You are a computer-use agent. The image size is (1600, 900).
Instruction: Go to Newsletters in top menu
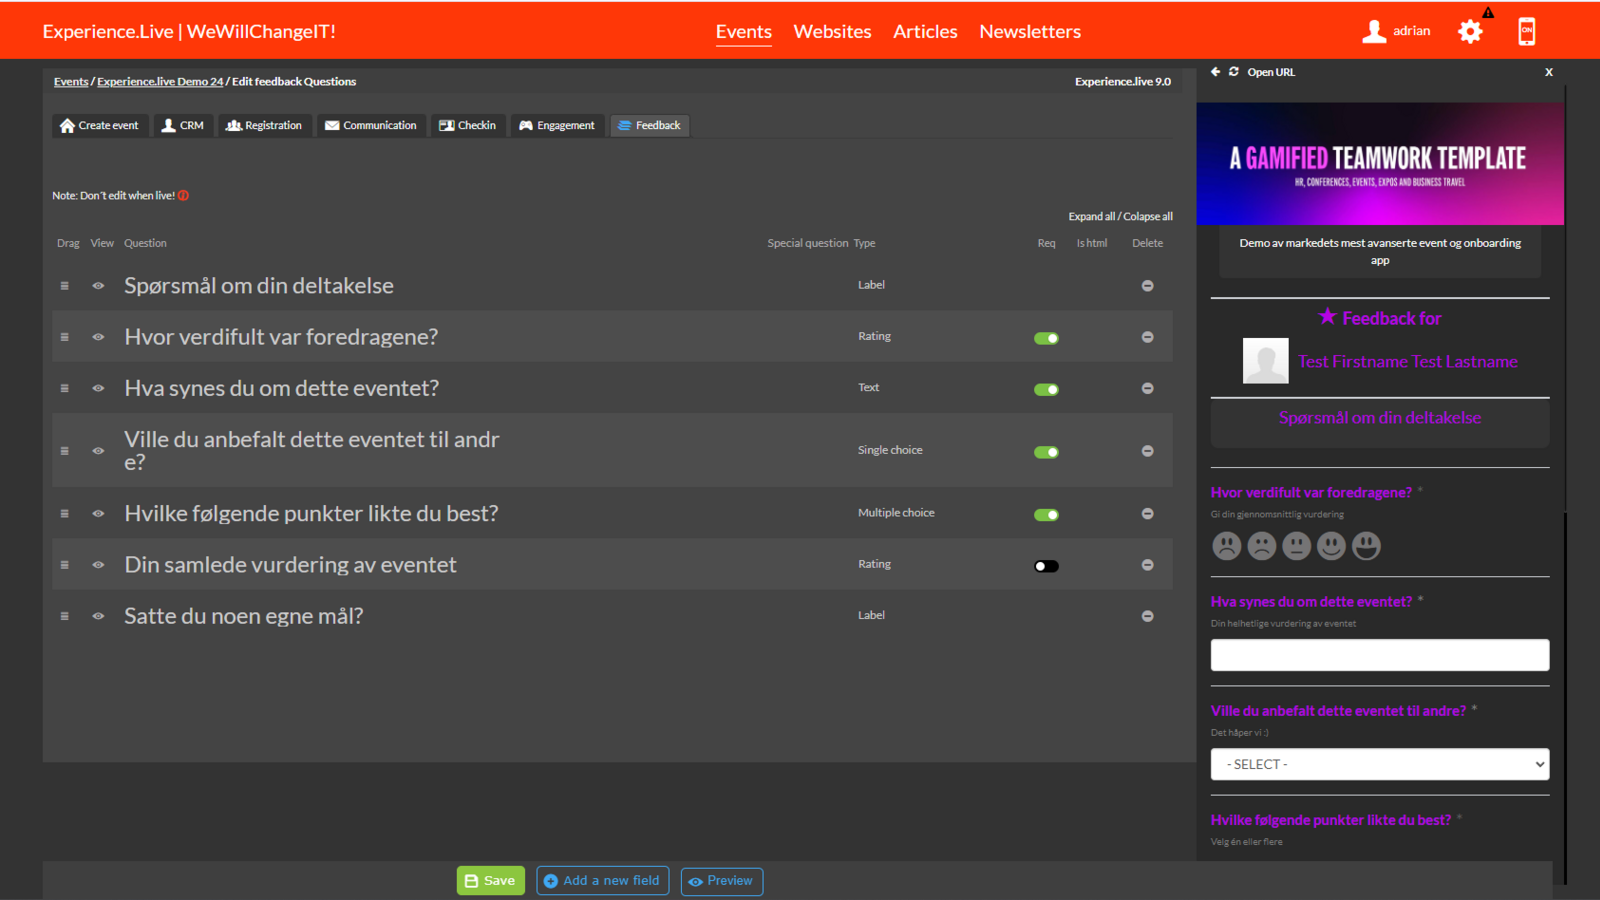click(x=1029, y=32)
